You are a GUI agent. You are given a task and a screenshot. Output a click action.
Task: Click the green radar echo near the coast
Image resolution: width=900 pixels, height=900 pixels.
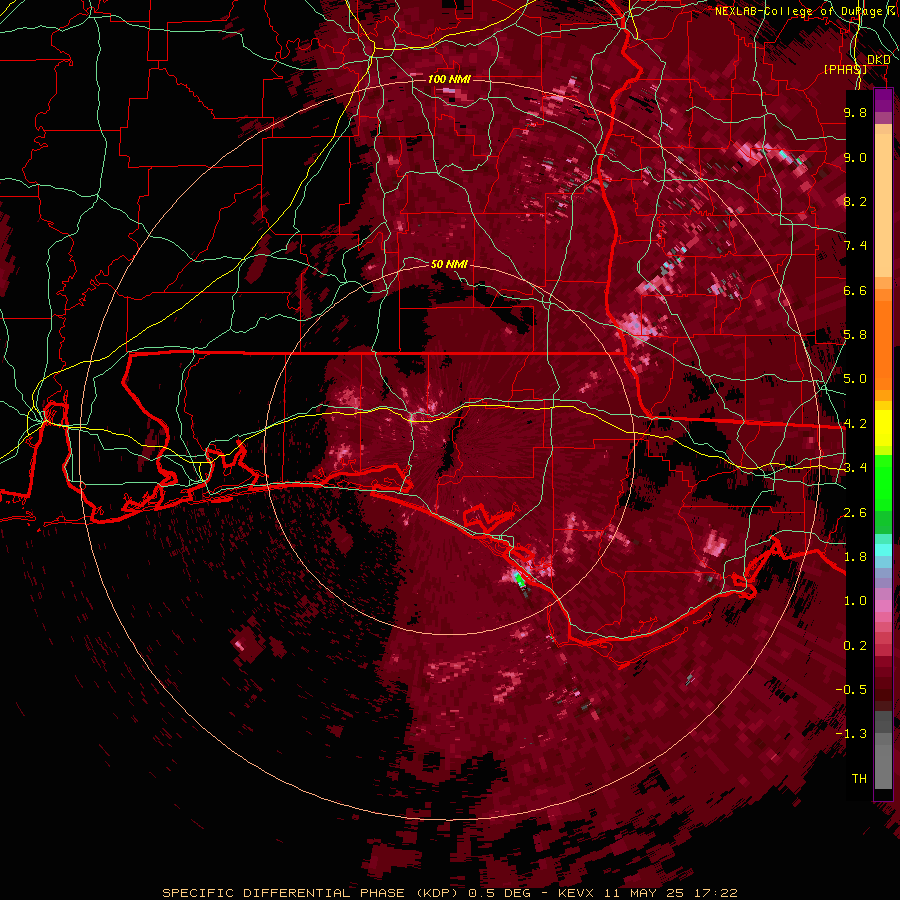pos(519,580)
